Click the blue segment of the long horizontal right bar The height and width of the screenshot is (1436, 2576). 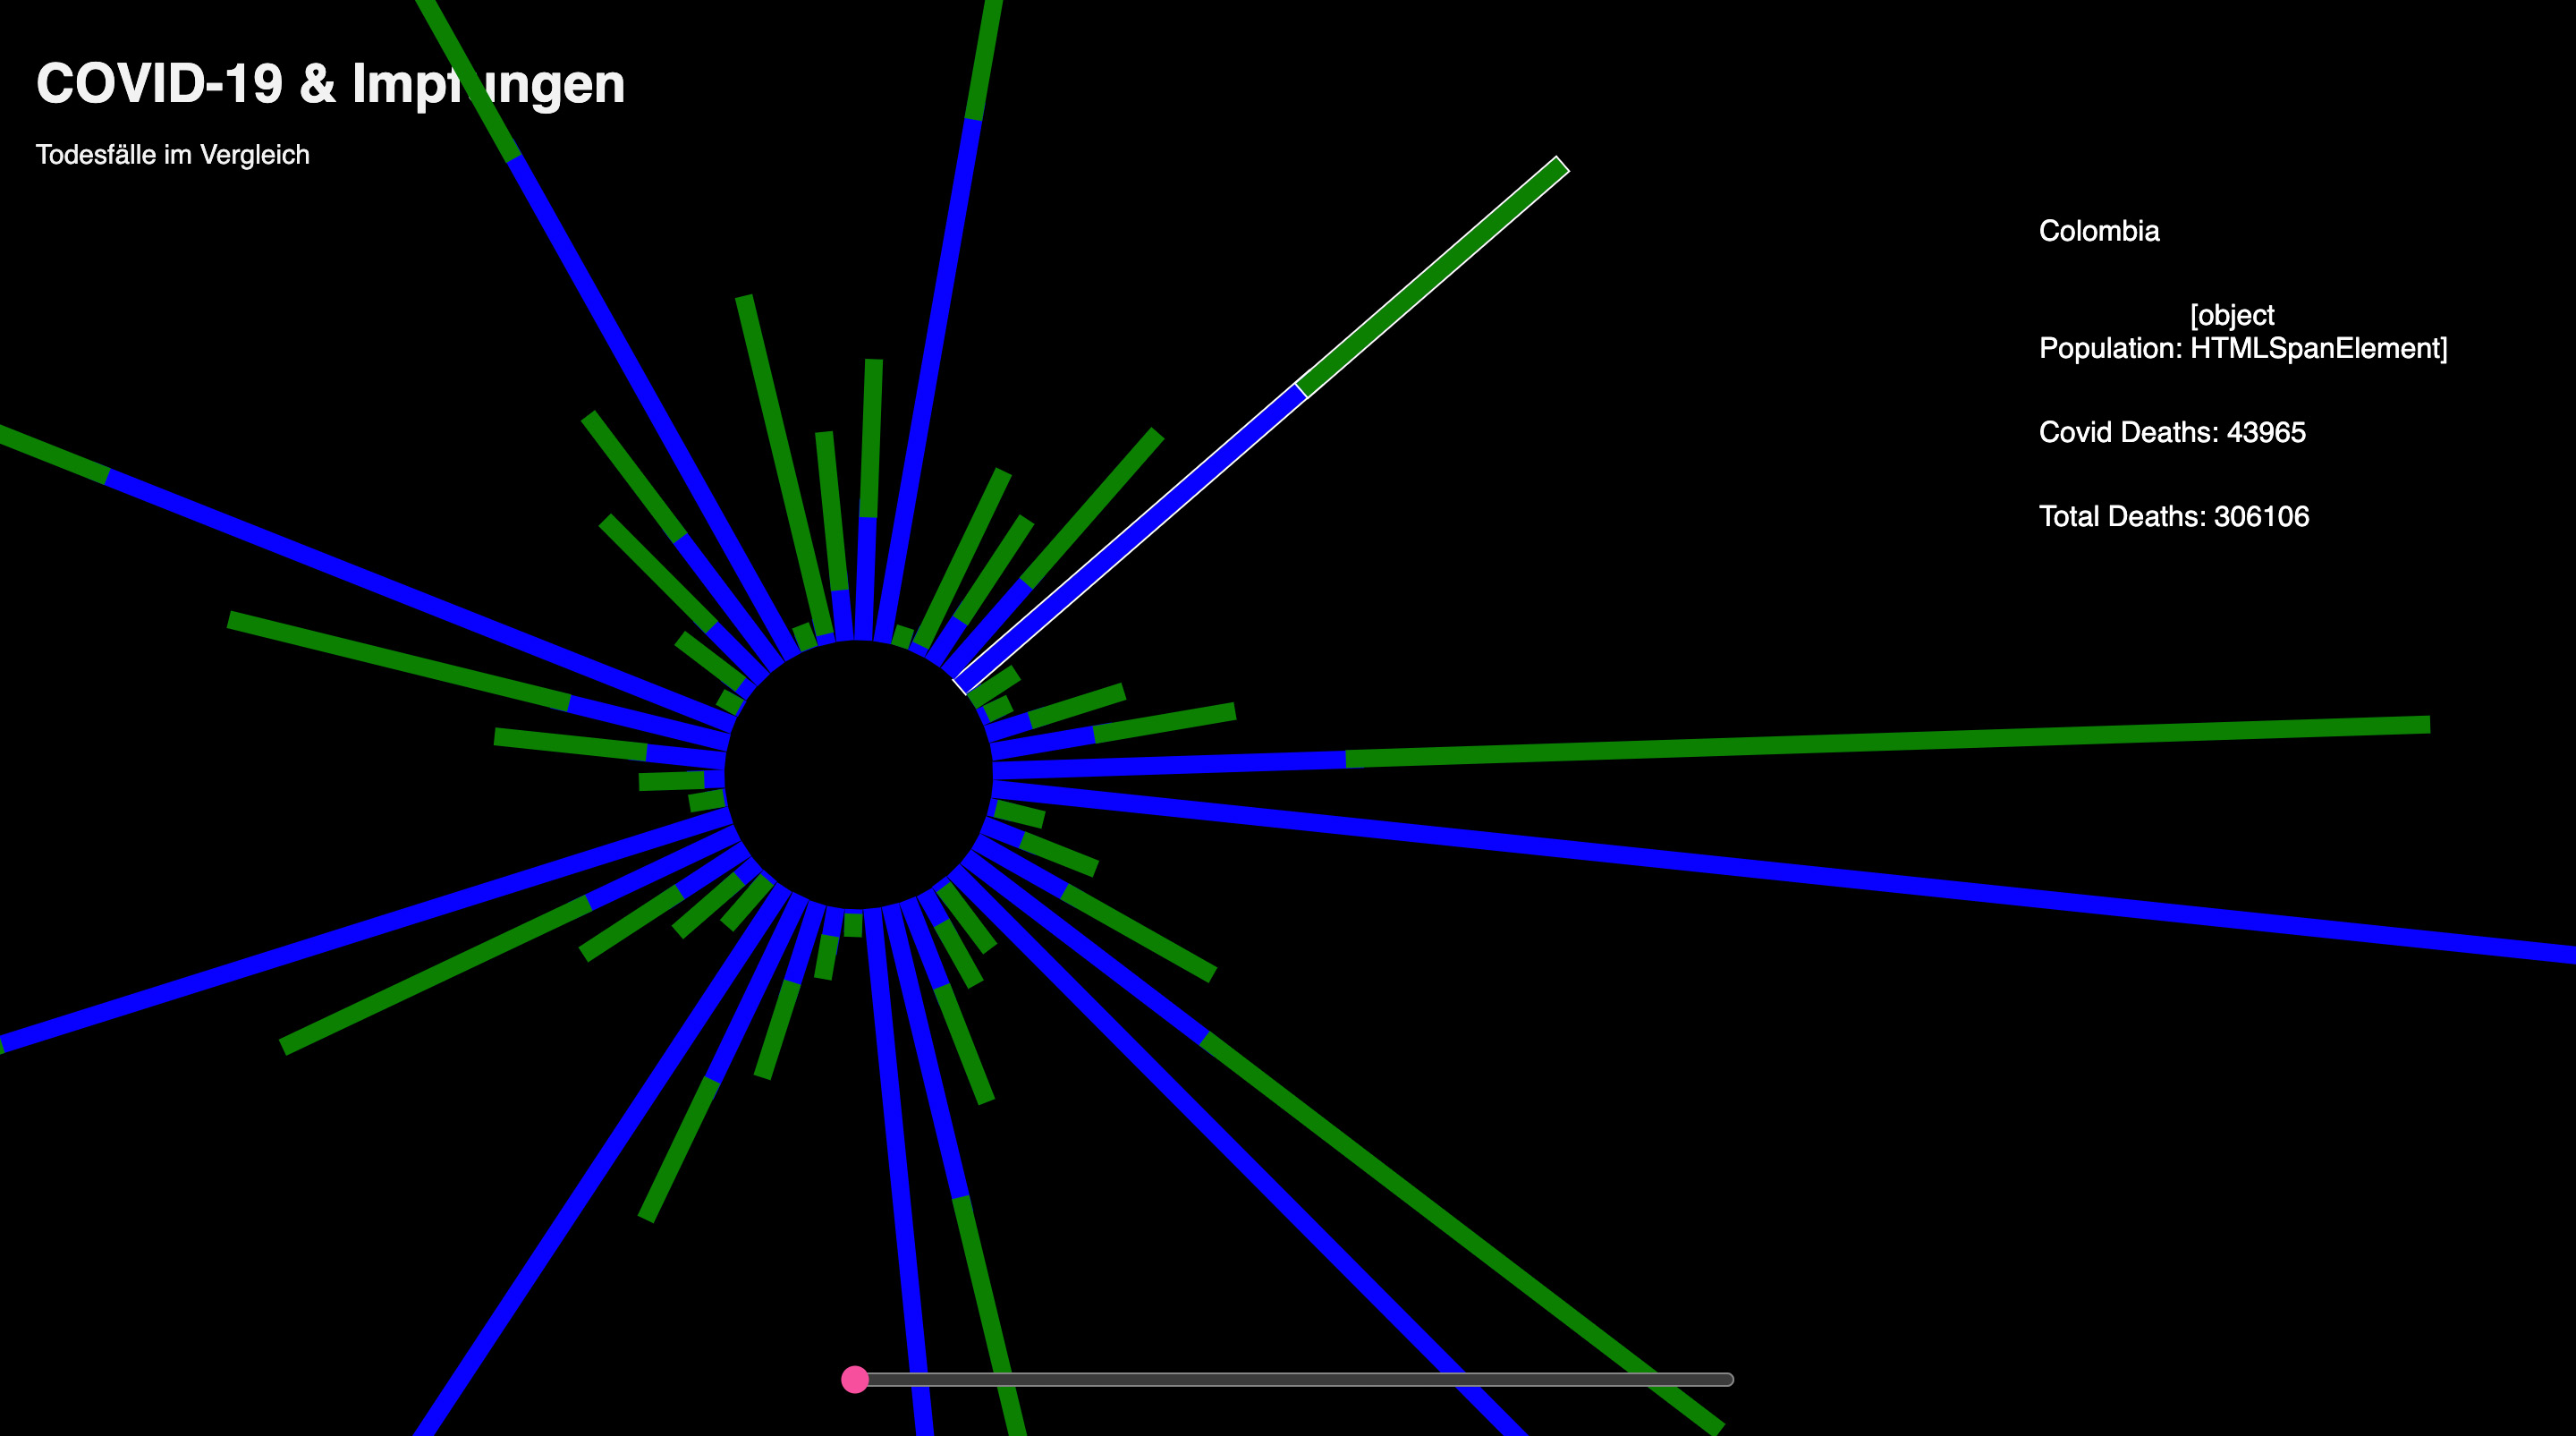click(1170, 766)
